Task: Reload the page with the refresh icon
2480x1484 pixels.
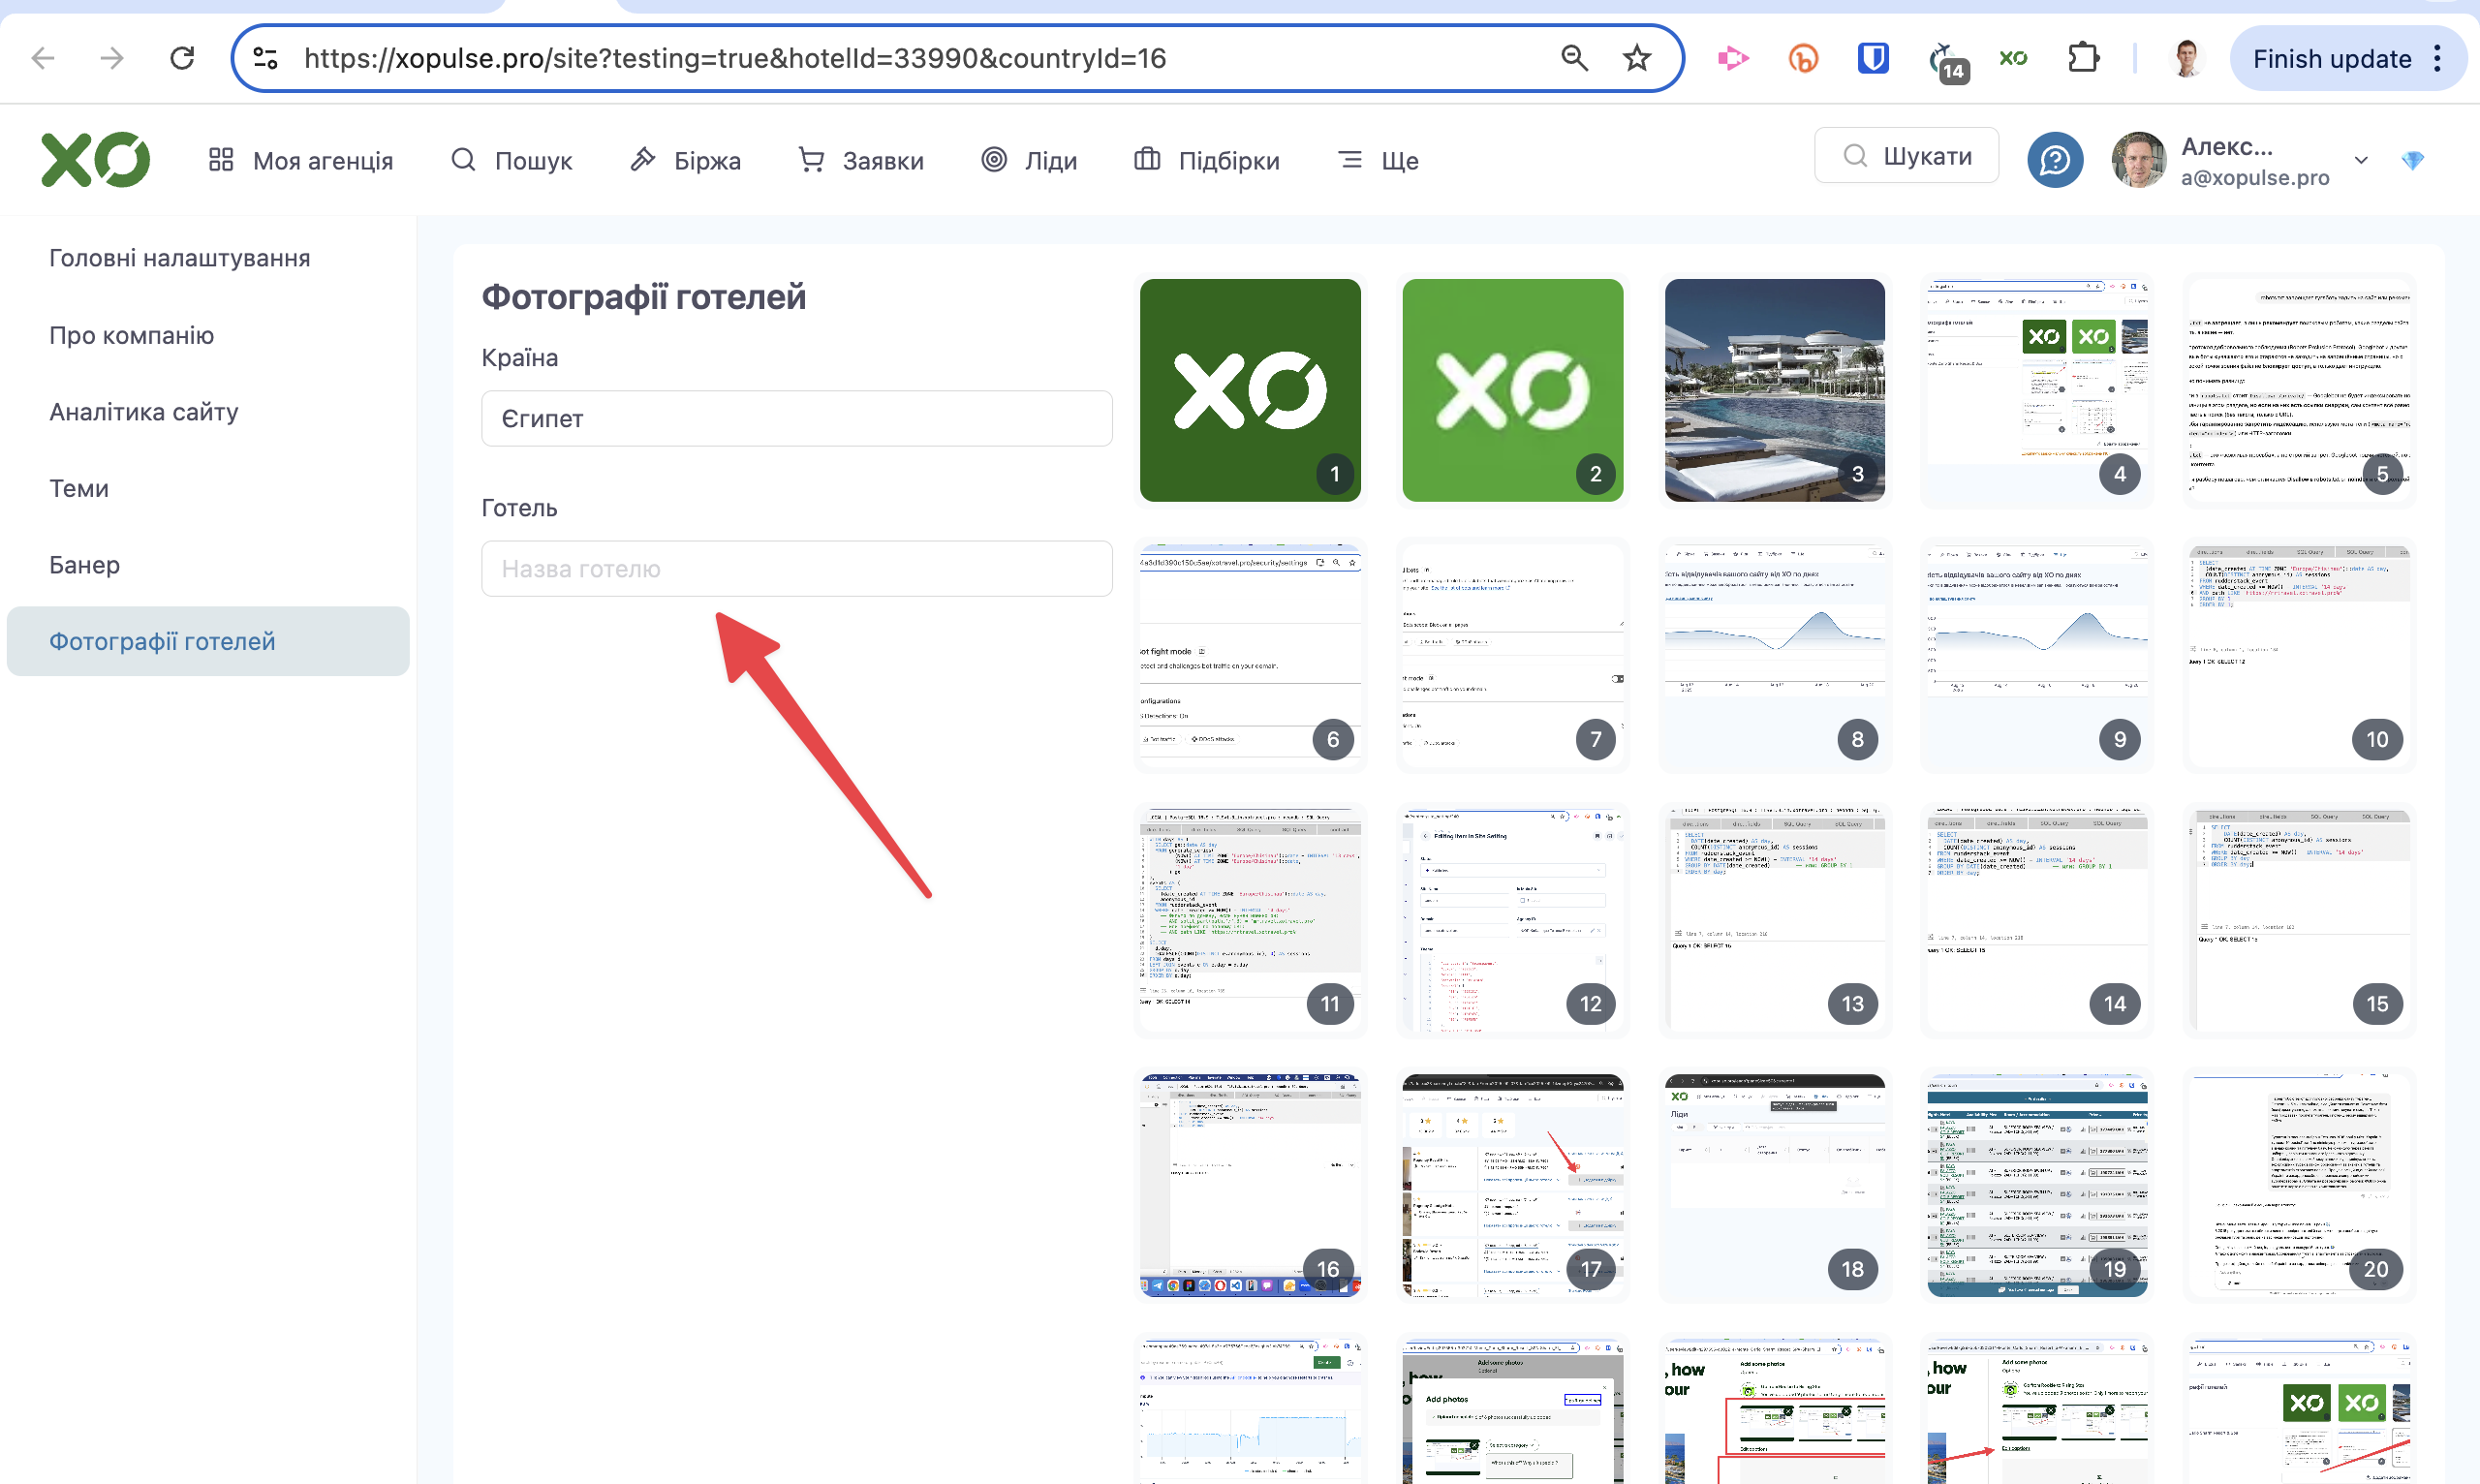Action: point(182,58)
